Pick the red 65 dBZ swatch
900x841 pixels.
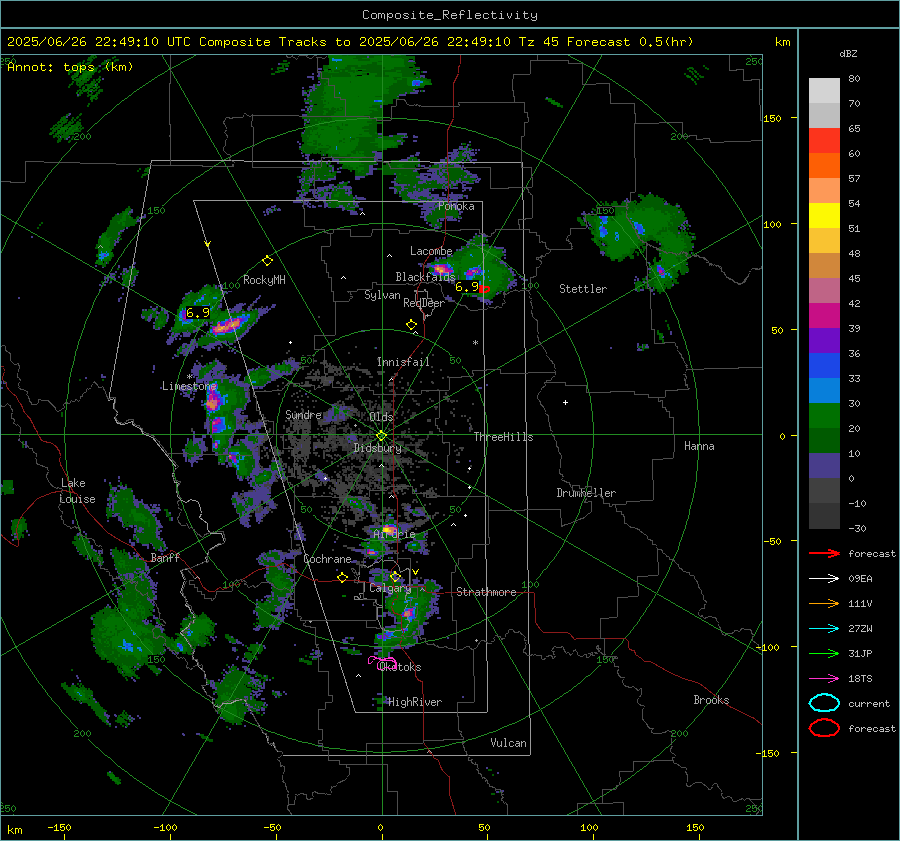824,140
